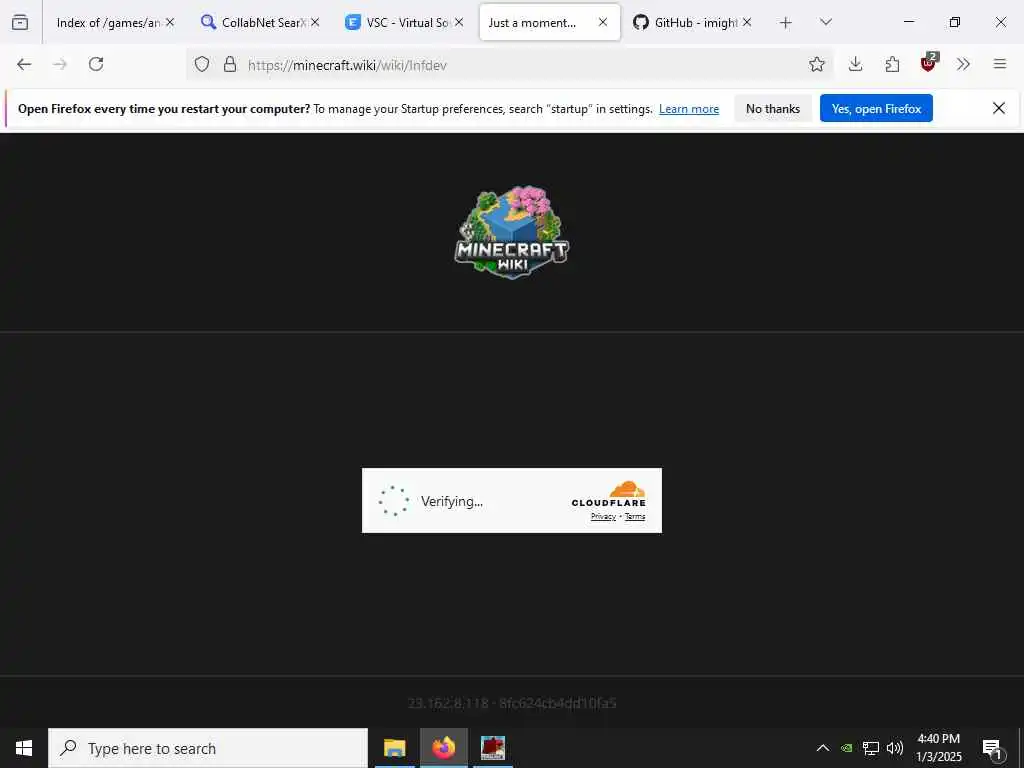The width and height of the screenshot is (1024, 768).
Task: Click the Cloudflare verifying spinner
Action: [394, 501]
